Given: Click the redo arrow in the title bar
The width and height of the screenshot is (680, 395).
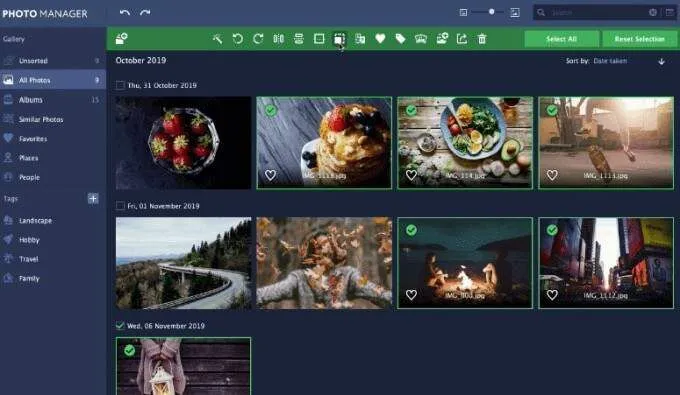Looking at the screenshot, I should pos(145,13).
